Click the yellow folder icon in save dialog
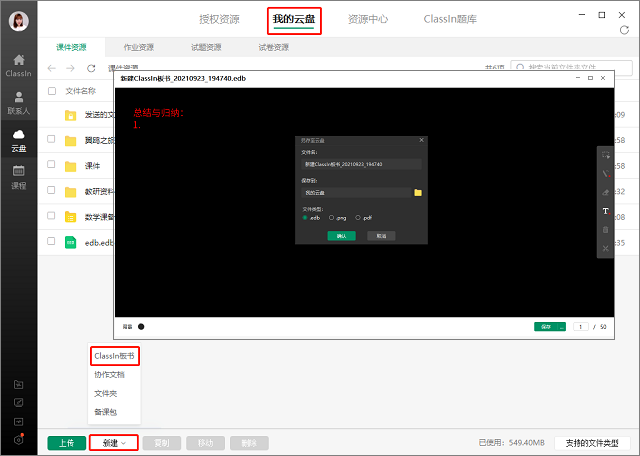This screenshot has height=456, width=640. [x=418, y=193]
